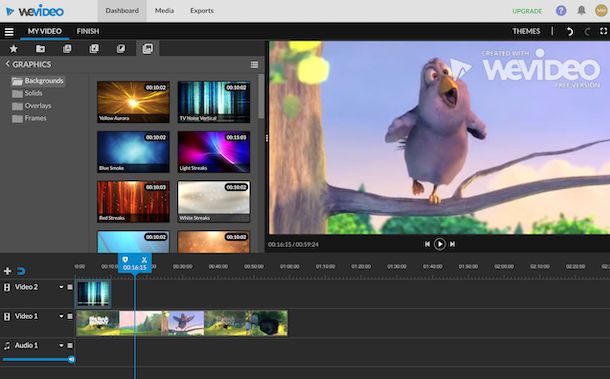Select the clip on Video 2 track
This screenshot has width=610, height=379.
tap(93, 294)
